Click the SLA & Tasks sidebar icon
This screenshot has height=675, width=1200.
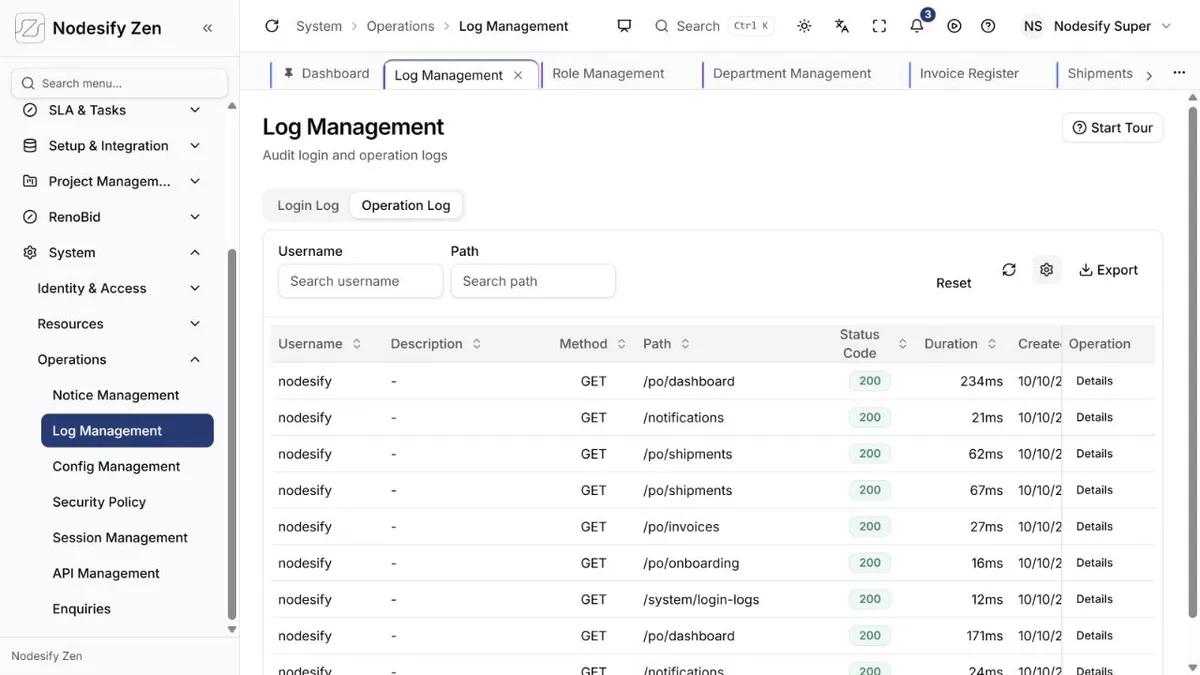pyautogui.click(x=30, y=110)
